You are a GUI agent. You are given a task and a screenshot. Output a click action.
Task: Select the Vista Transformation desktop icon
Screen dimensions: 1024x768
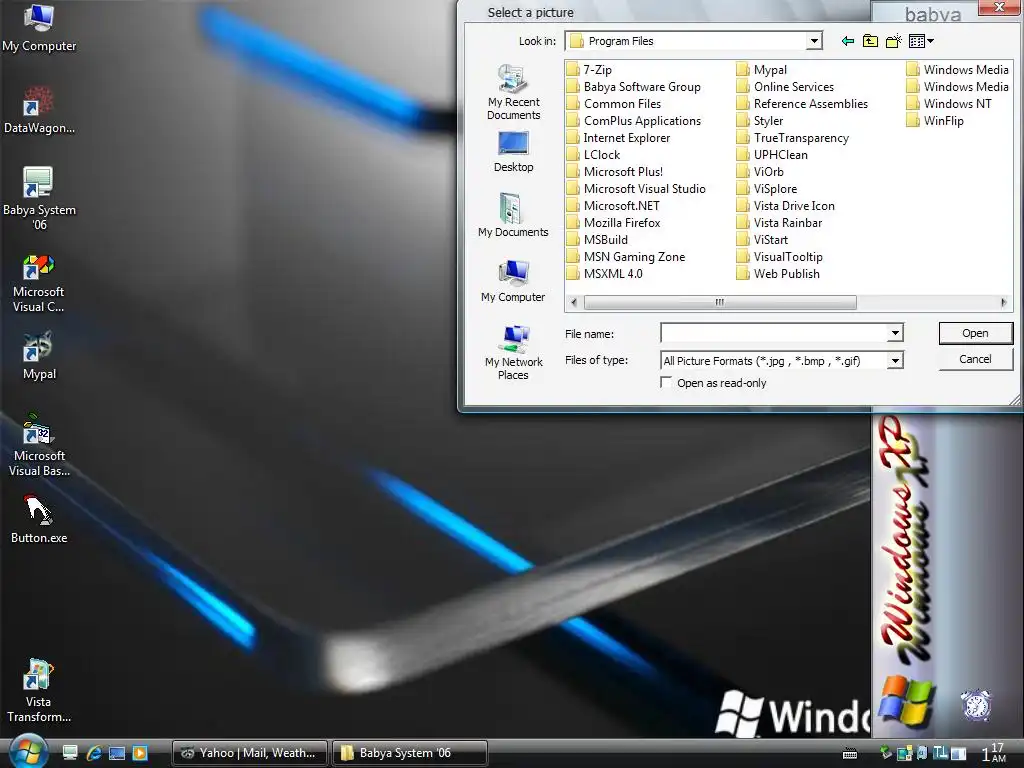[x=39, y=691]
